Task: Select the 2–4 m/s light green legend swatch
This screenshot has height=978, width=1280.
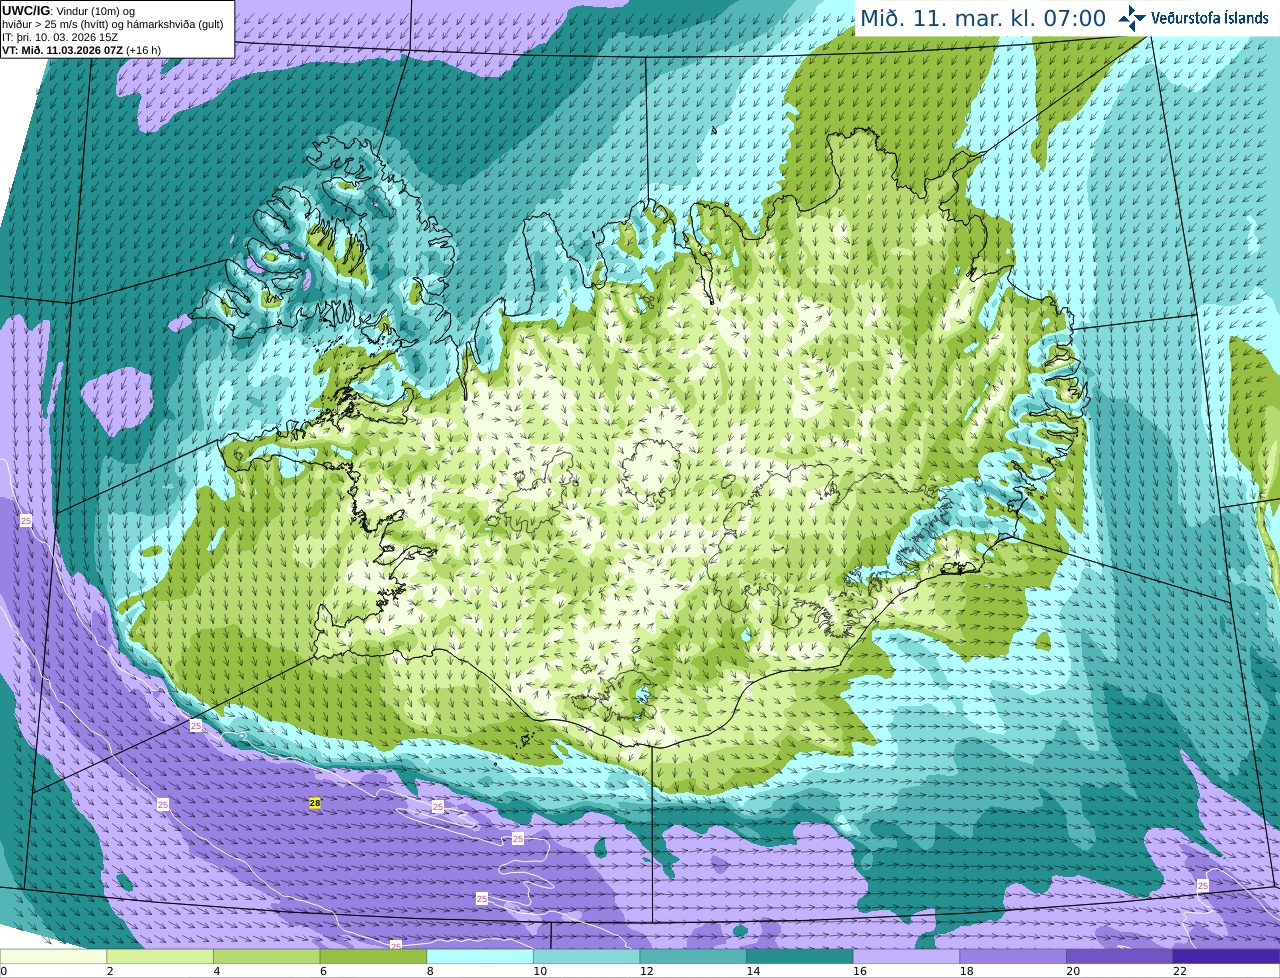Action: [x=160, y=956]
